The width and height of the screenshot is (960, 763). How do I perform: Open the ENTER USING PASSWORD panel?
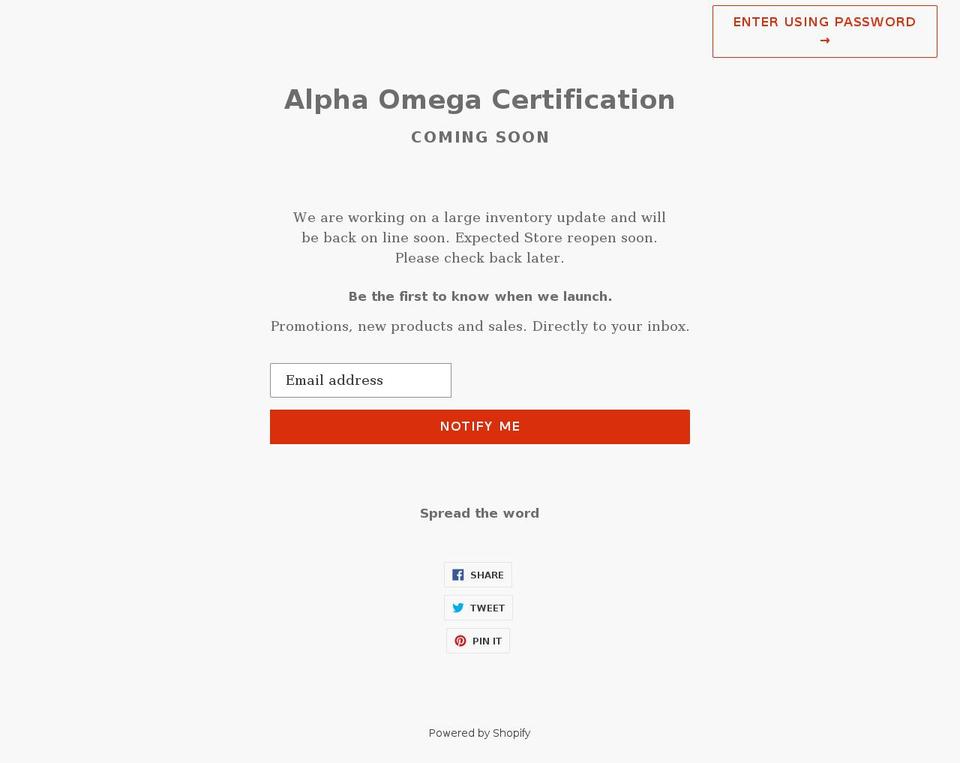coord(824,30)
